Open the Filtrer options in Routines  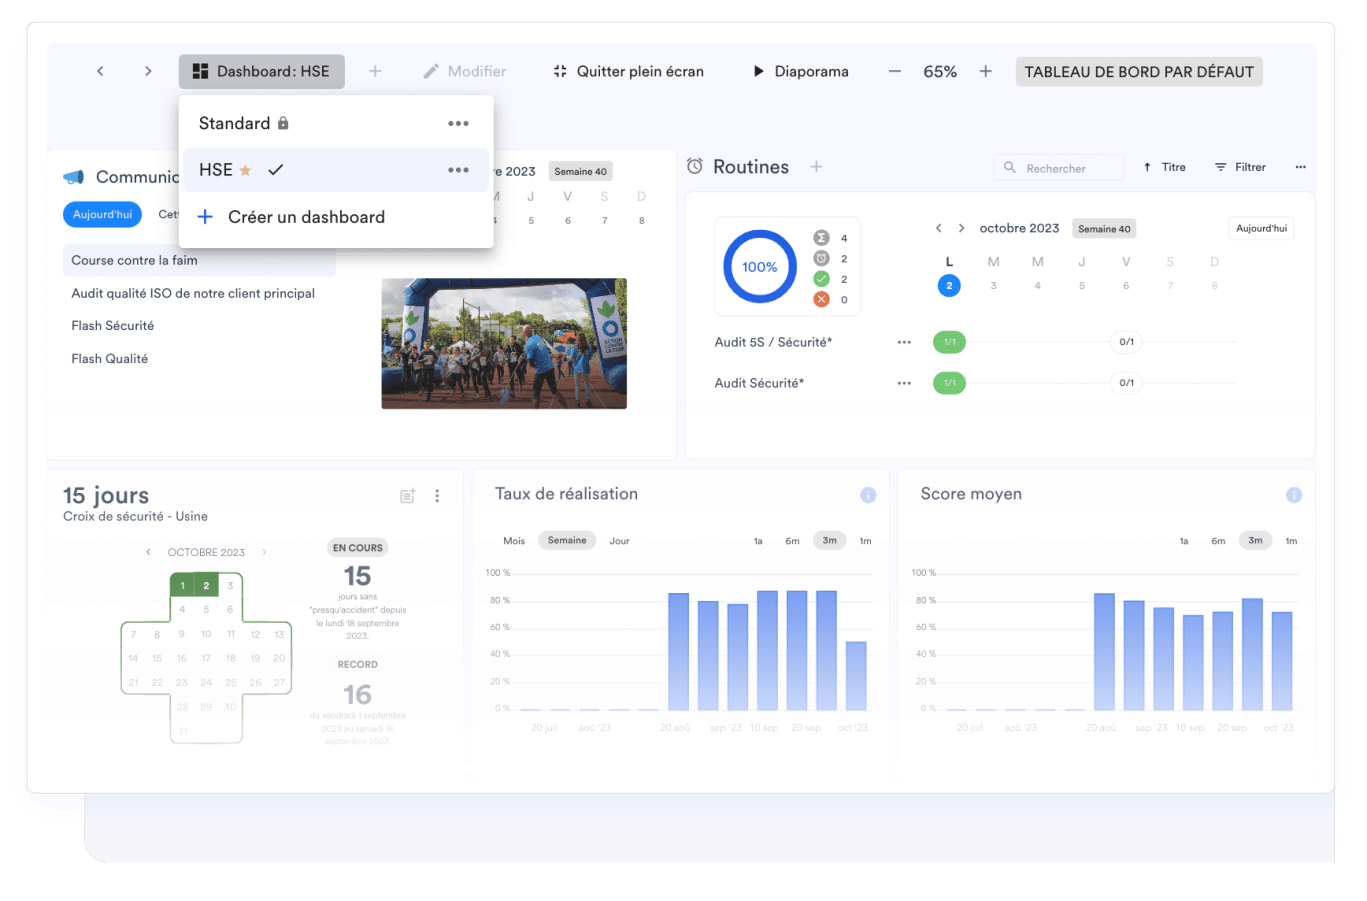pos(1240,167)
